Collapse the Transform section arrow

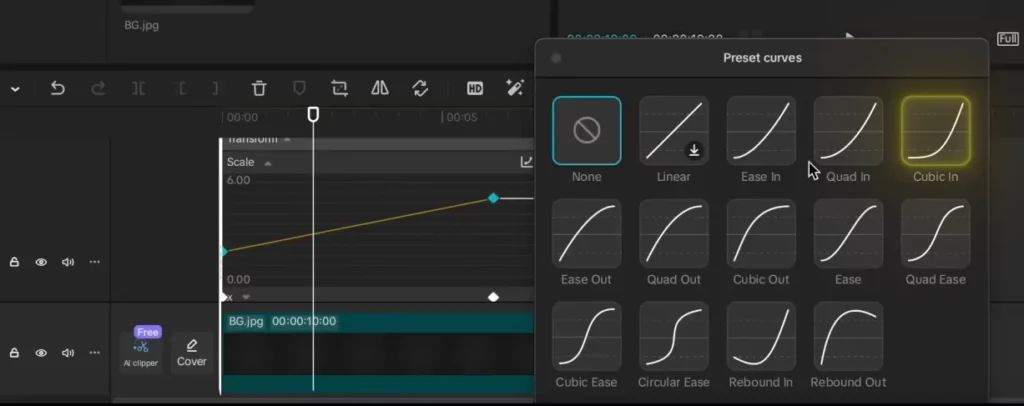pos(287,140)
